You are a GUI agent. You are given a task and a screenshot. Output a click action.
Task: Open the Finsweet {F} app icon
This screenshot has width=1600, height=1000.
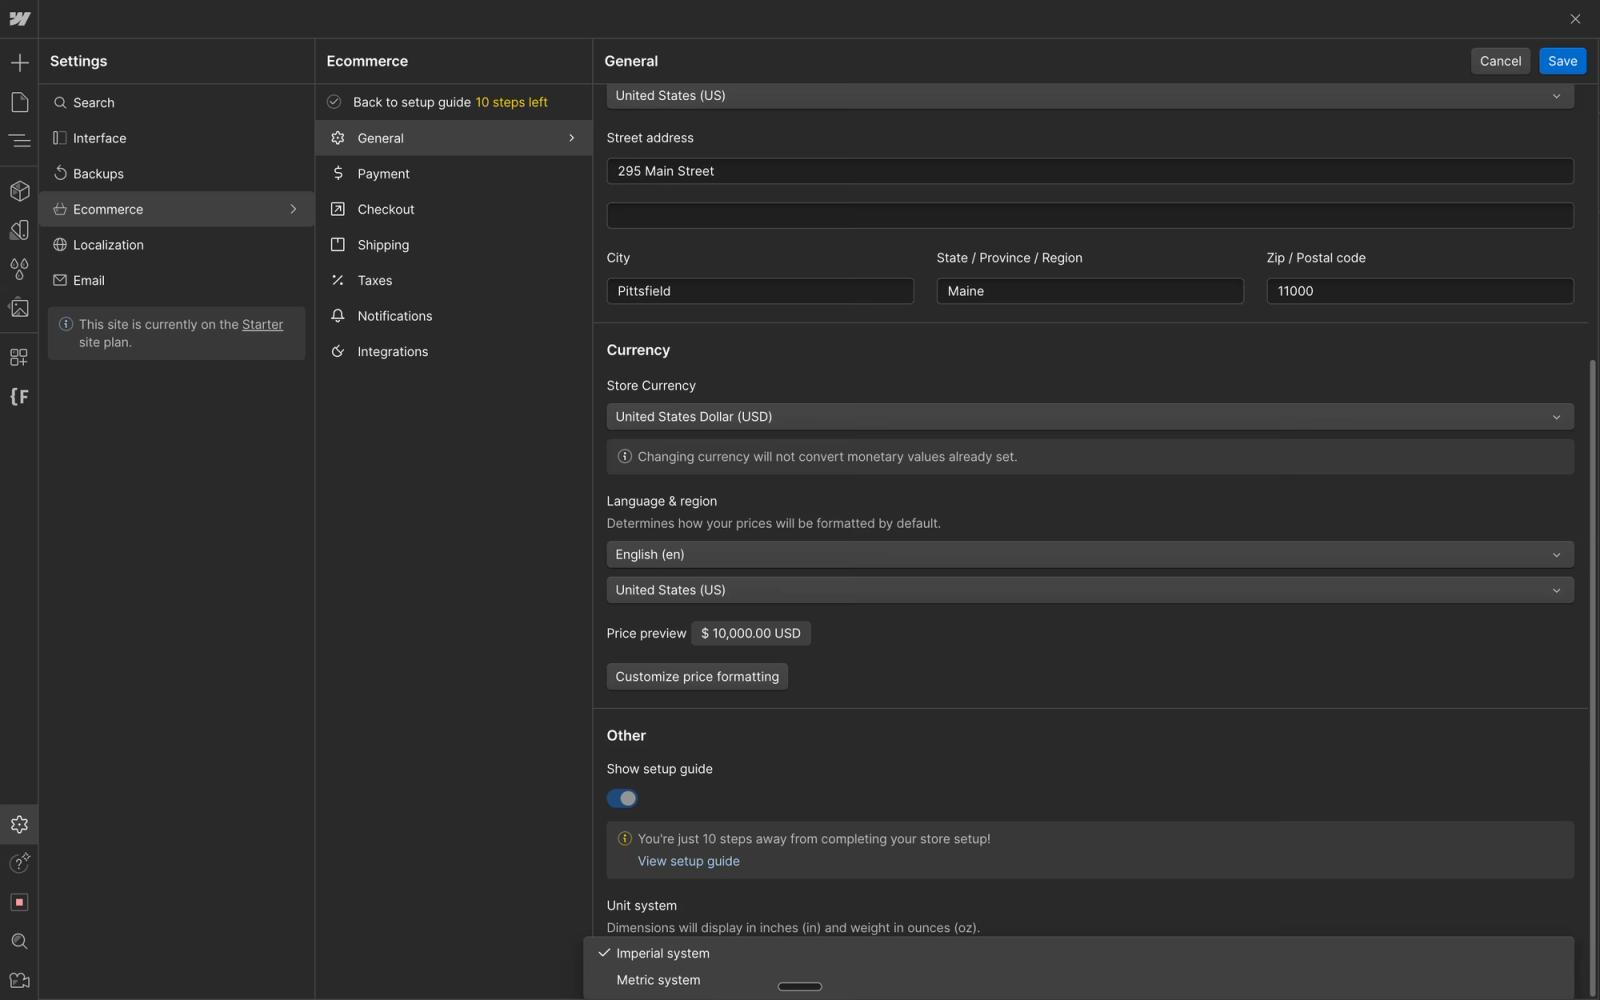click(x=19, y=397)
